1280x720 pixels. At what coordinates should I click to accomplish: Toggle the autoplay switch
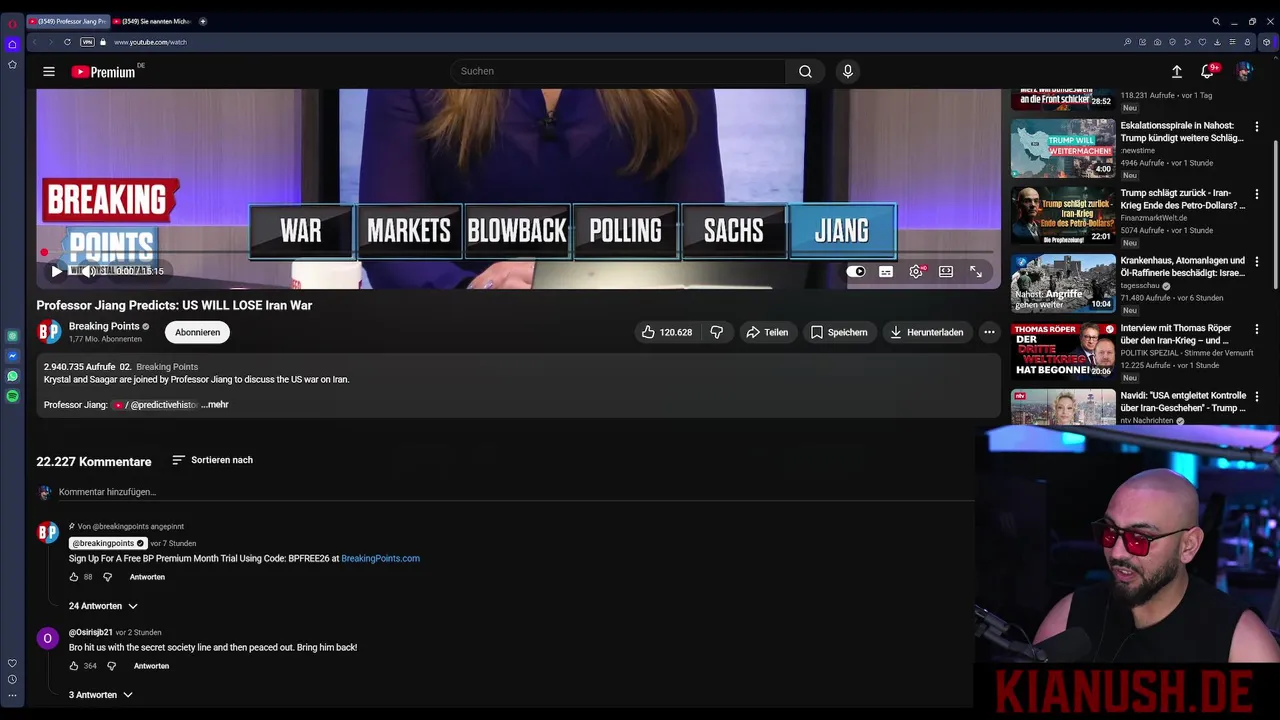856,271
